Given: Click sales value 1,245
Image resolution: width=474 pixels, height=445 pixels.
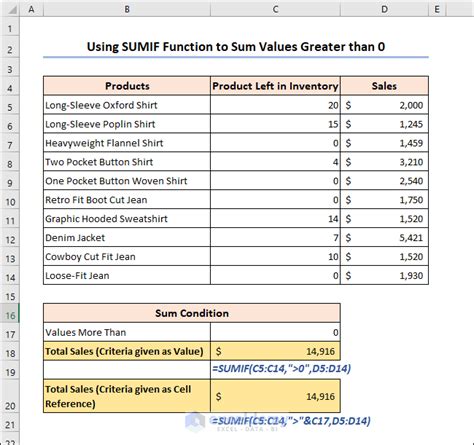Looking at the screenshot, I should (x=384, y=124).
